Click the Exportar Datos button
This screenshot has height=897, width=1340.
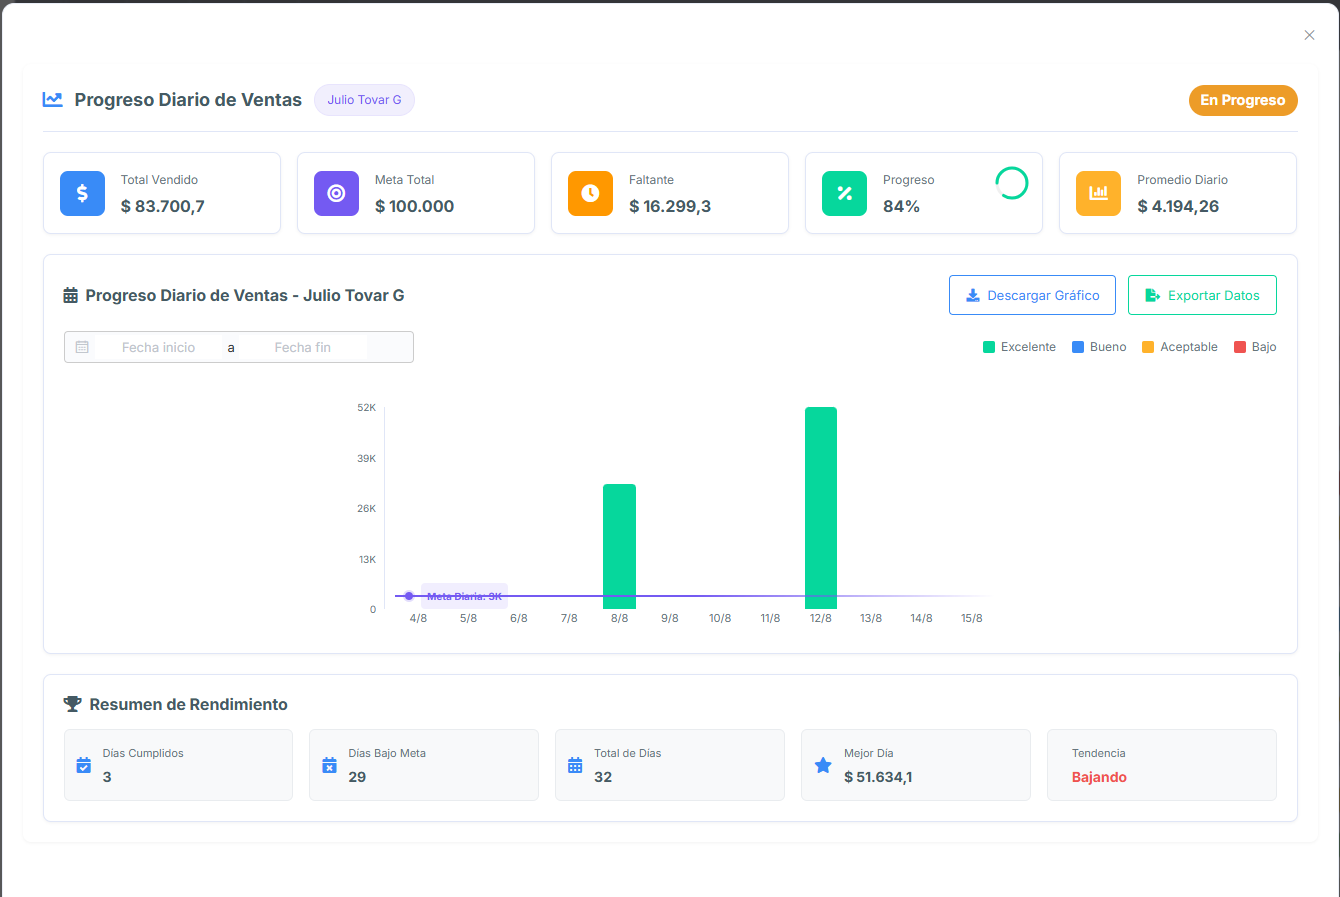point(1202,295)
